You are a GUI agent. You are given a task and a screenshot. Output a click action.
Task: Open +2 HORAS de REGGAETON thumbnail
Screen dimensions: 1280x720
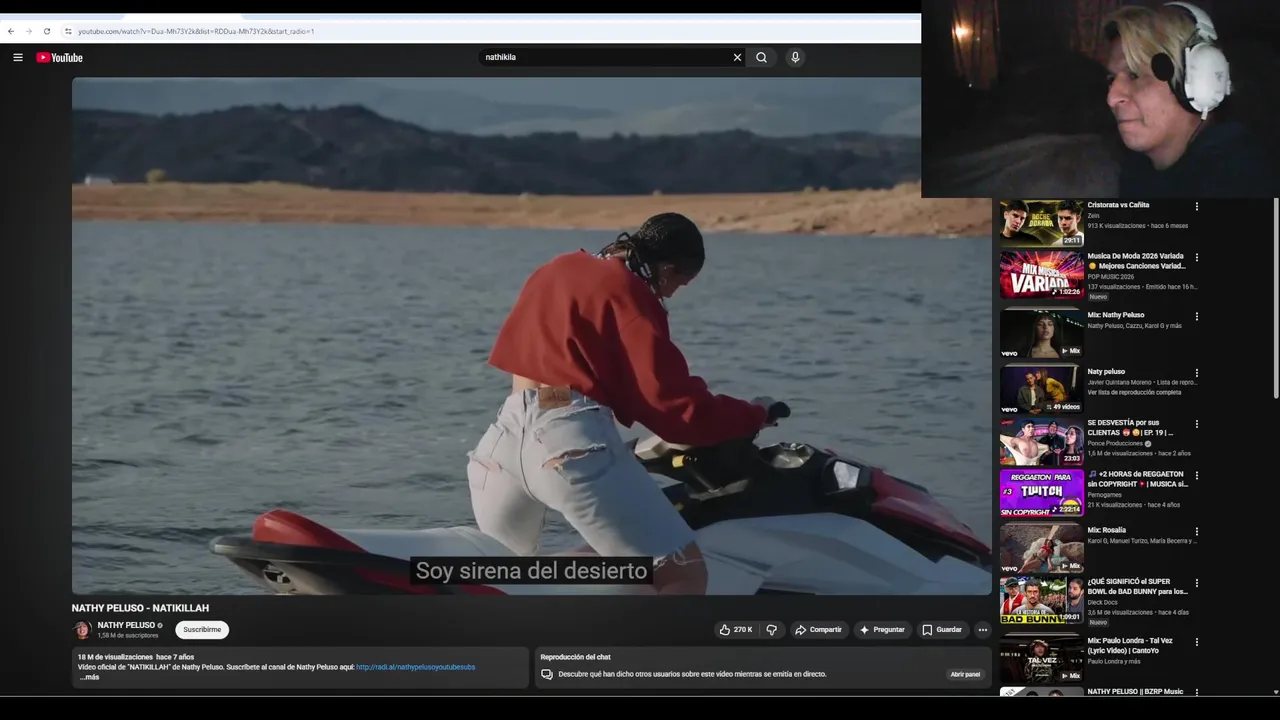tap(1041, 493)
